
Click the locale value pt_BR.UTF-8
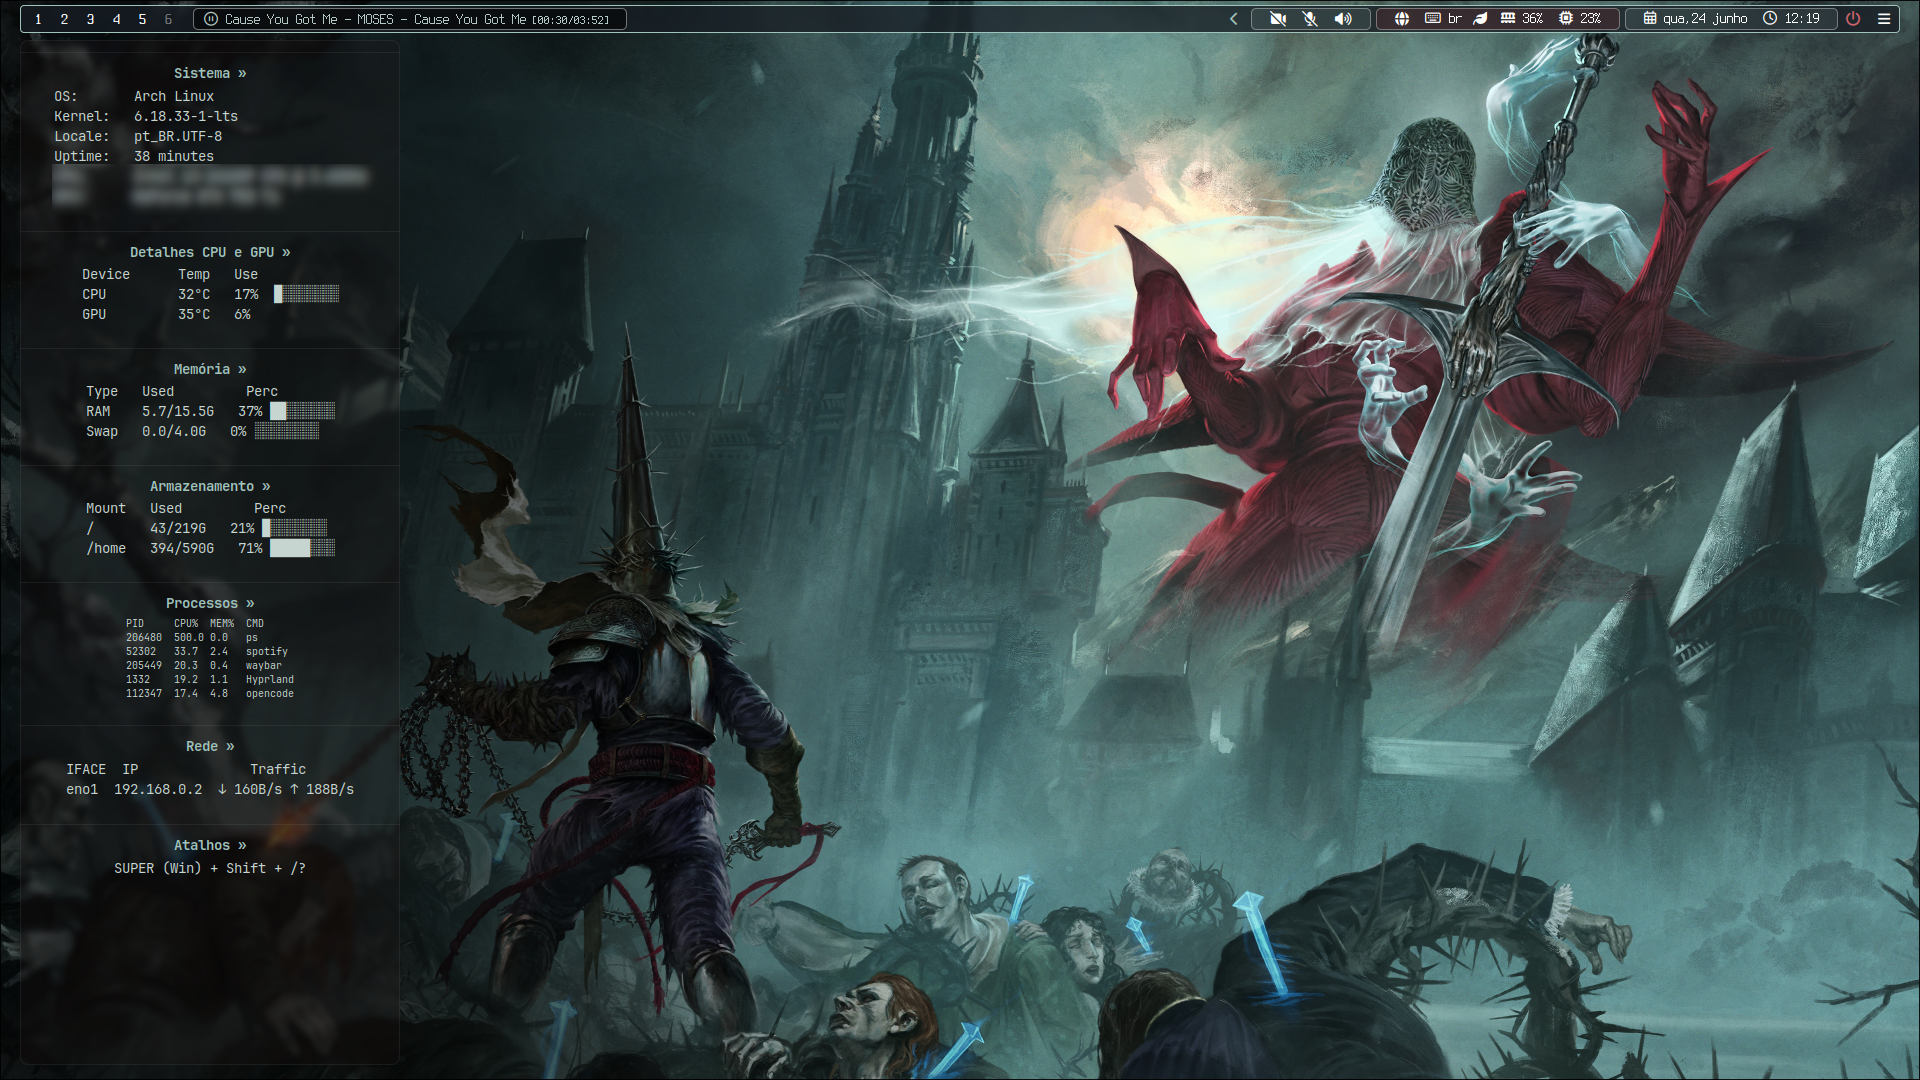pos(178,136)
